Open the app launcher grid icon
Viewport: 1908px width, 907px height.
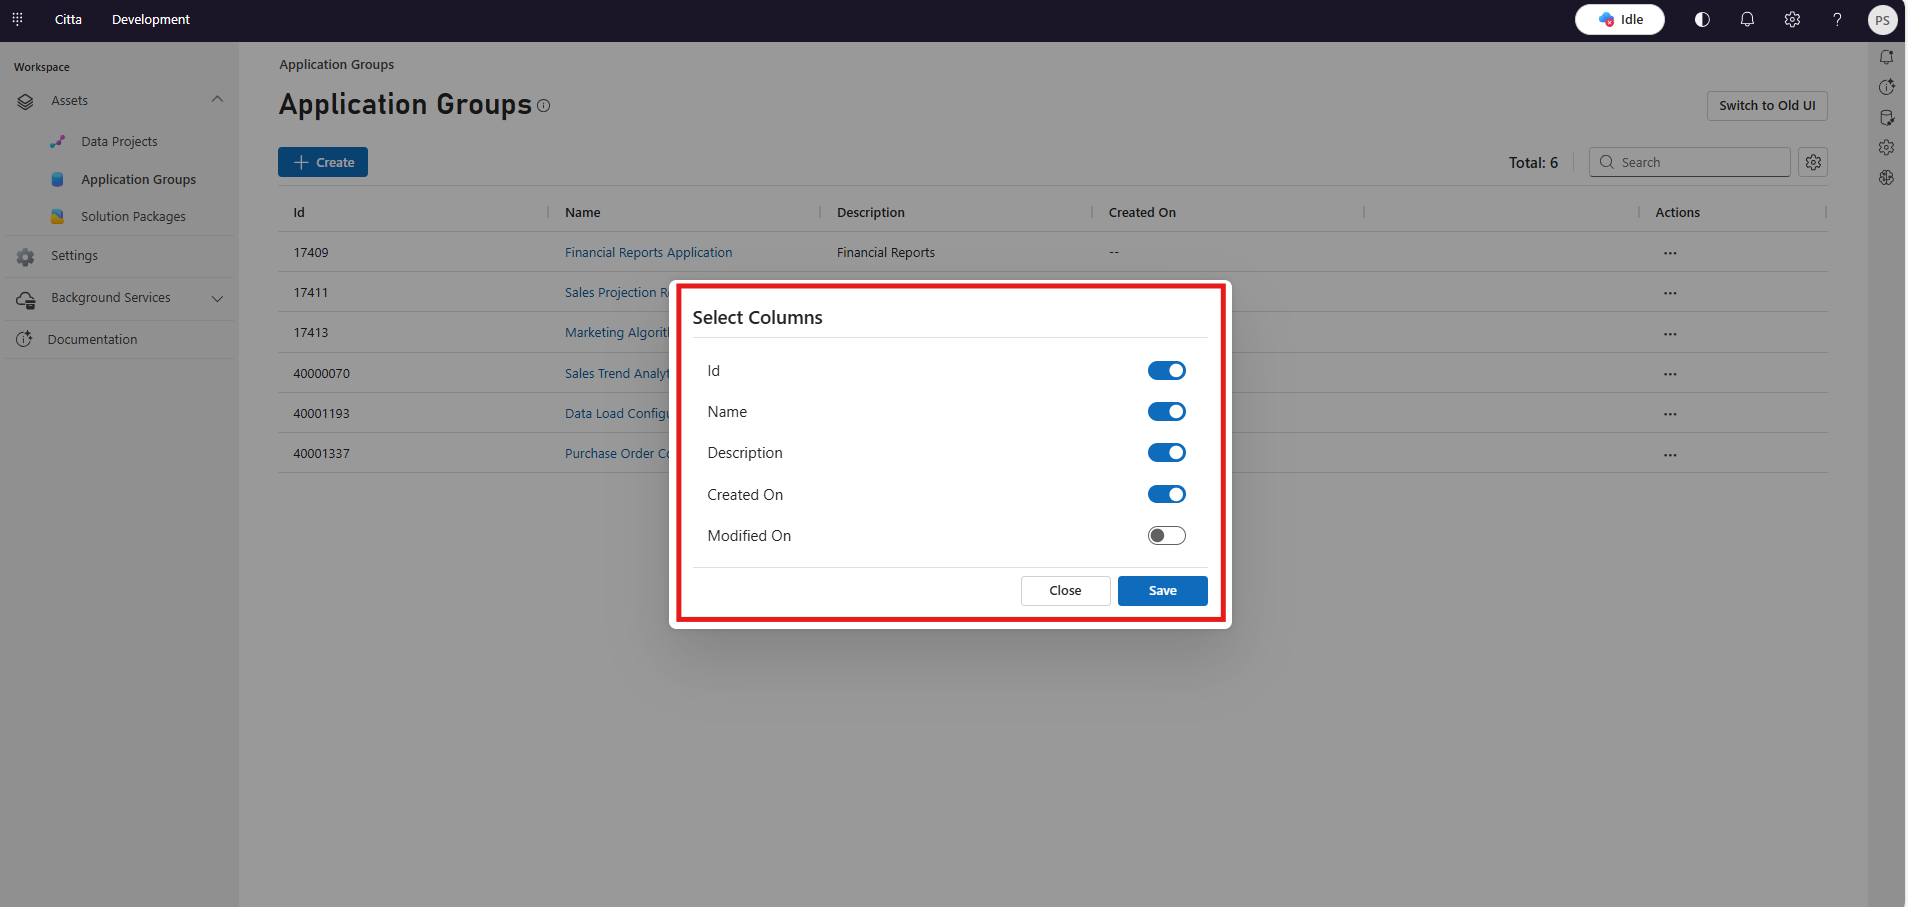(x=17, y=19)
